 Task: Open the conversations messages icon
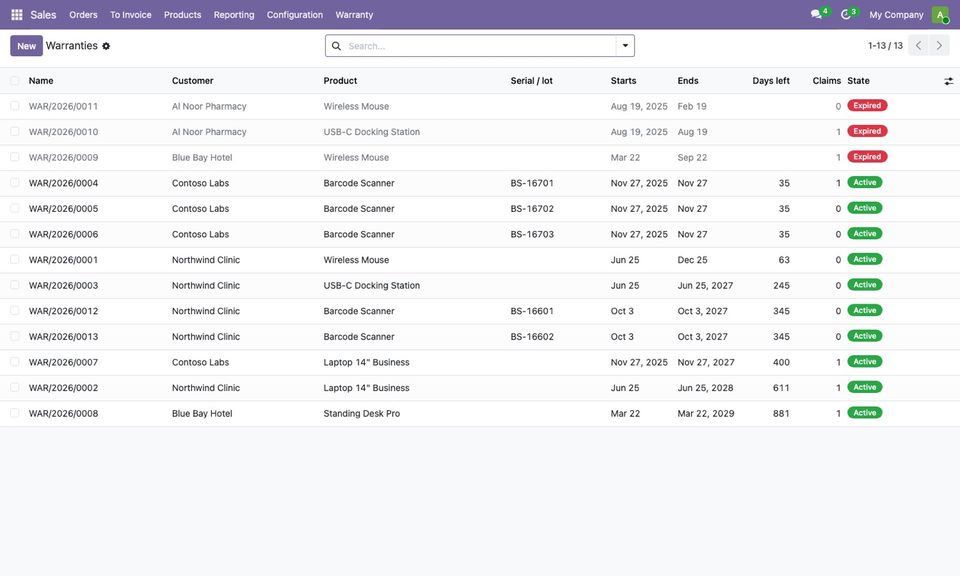[x=817, y=14]
